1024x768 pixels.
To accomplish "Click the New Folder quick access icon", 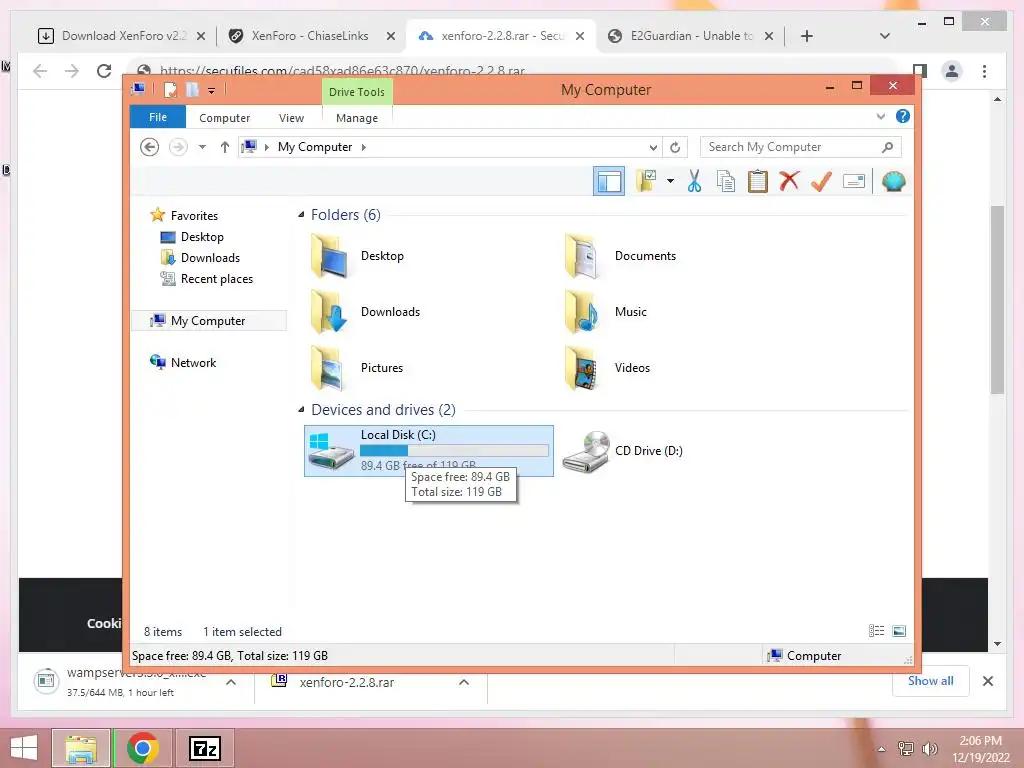I will tap(192, 90).
